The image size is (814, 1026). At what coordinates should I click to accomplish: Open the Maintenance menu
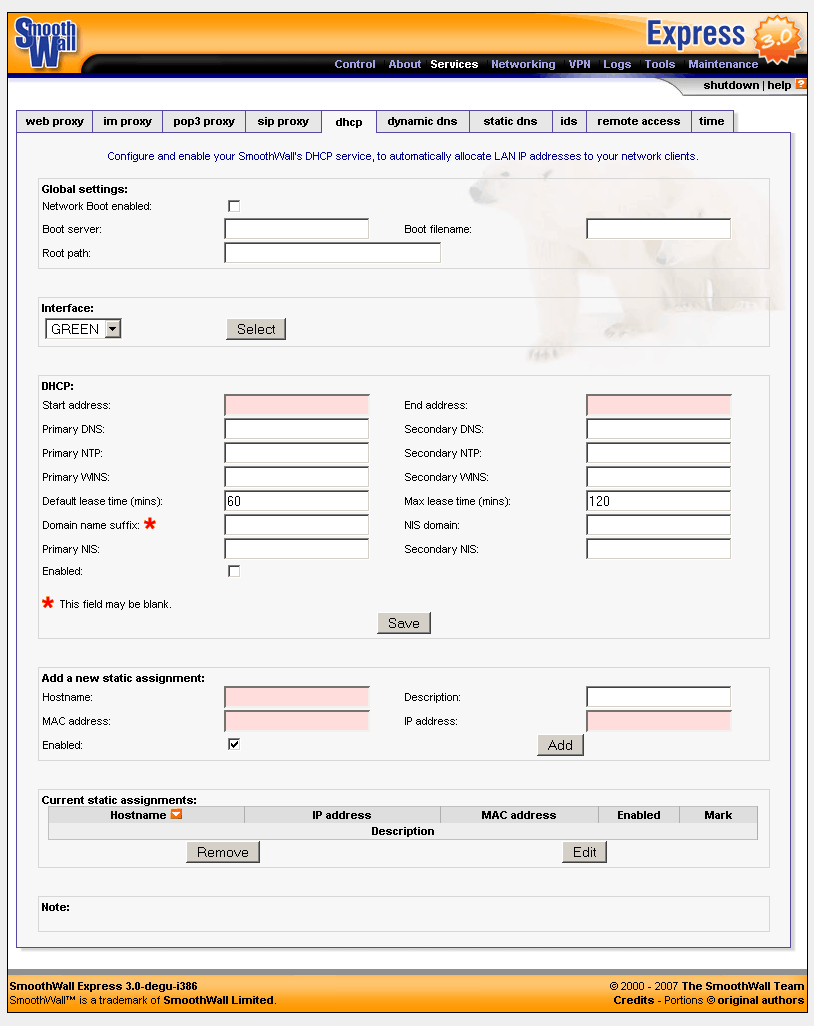point(723,64)
